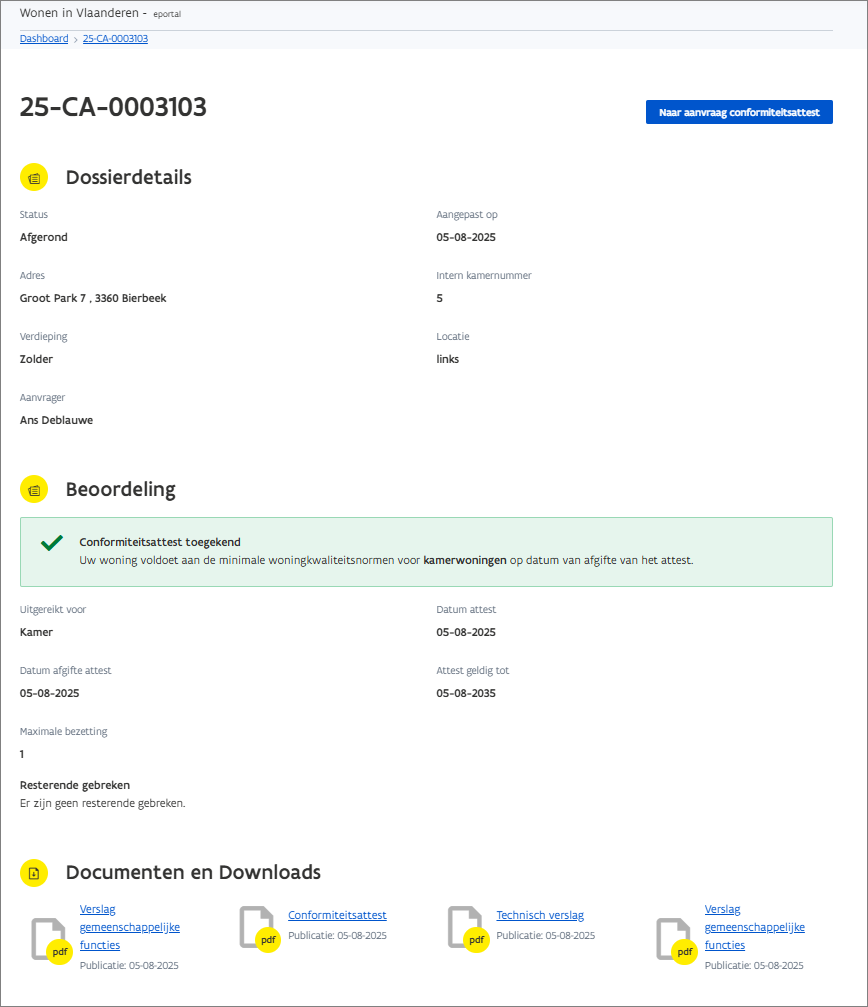Image resolution: width=868 pixels, height=1007 pixels.
Task: Click the Dossierdetails section heading
Action: click(128, 178)
